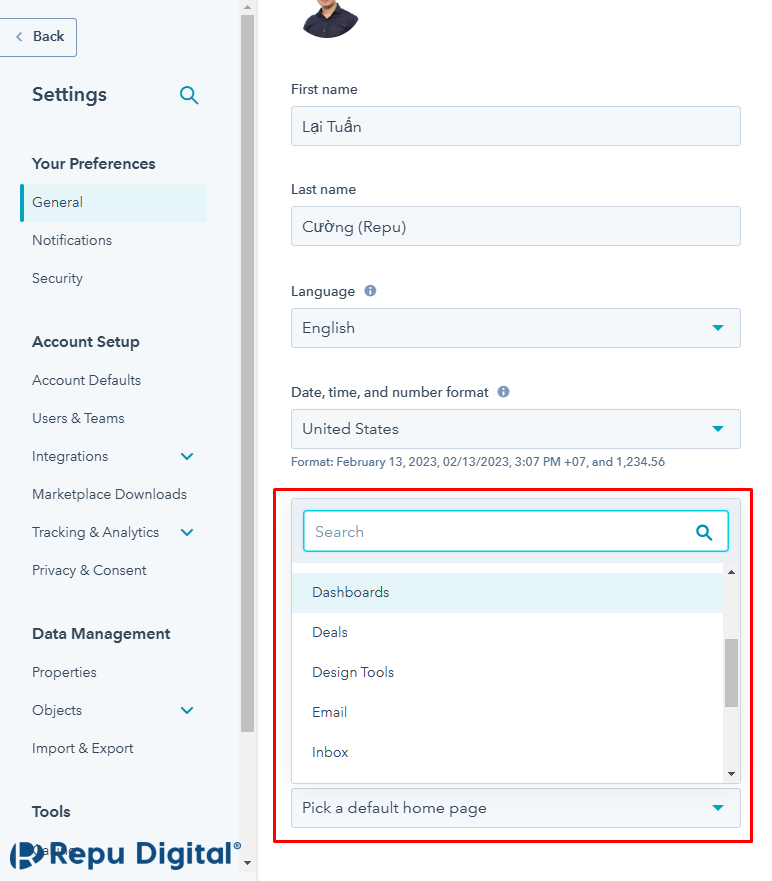Open Account Defaults settings

click(87, 380)
